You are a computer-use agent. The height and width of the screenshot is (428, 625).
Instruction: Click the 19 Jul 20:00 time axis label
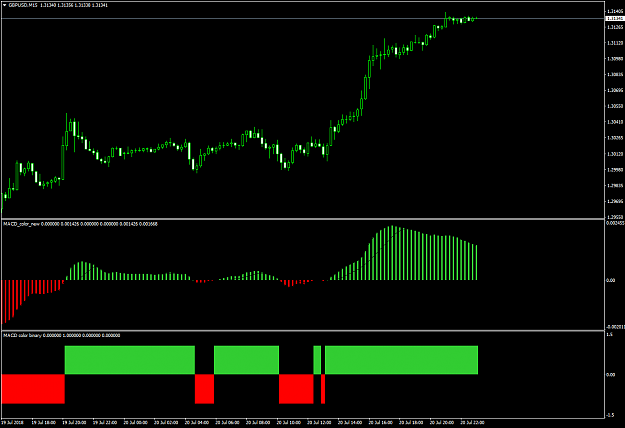click(x=74, y=422)
